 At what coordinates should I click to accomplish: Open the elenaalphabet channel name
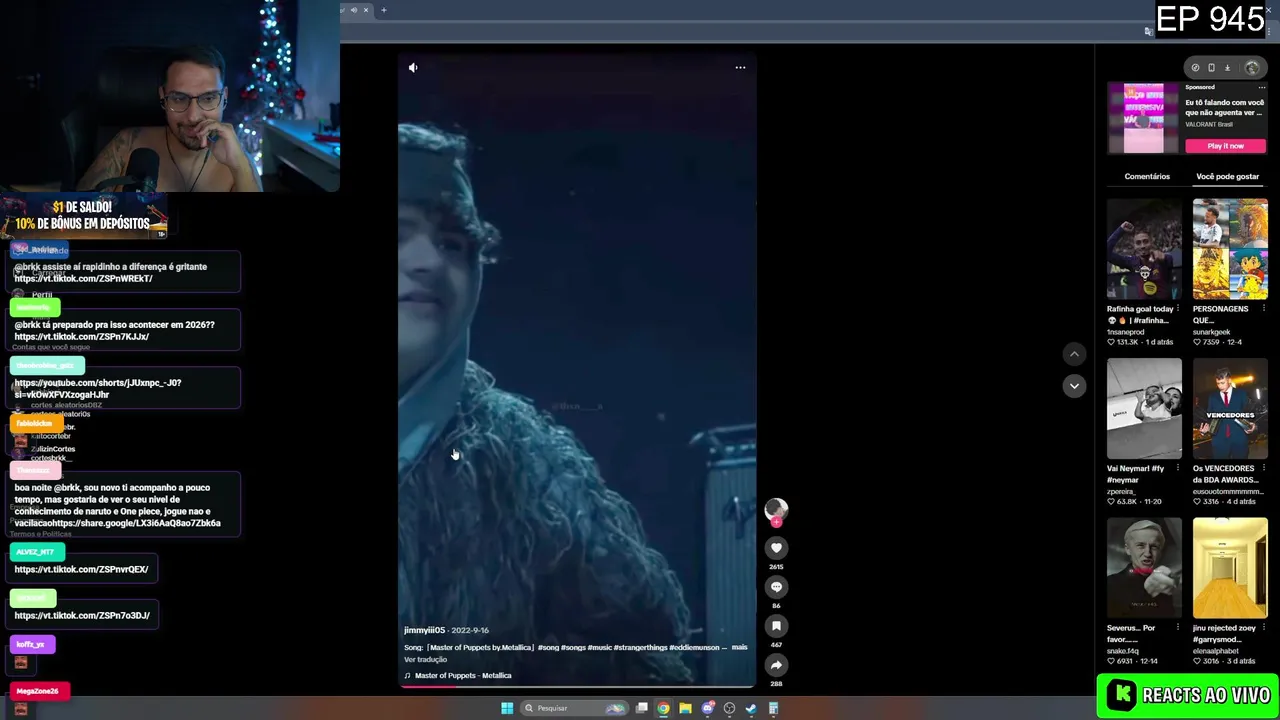click(x=1217, y=651)
